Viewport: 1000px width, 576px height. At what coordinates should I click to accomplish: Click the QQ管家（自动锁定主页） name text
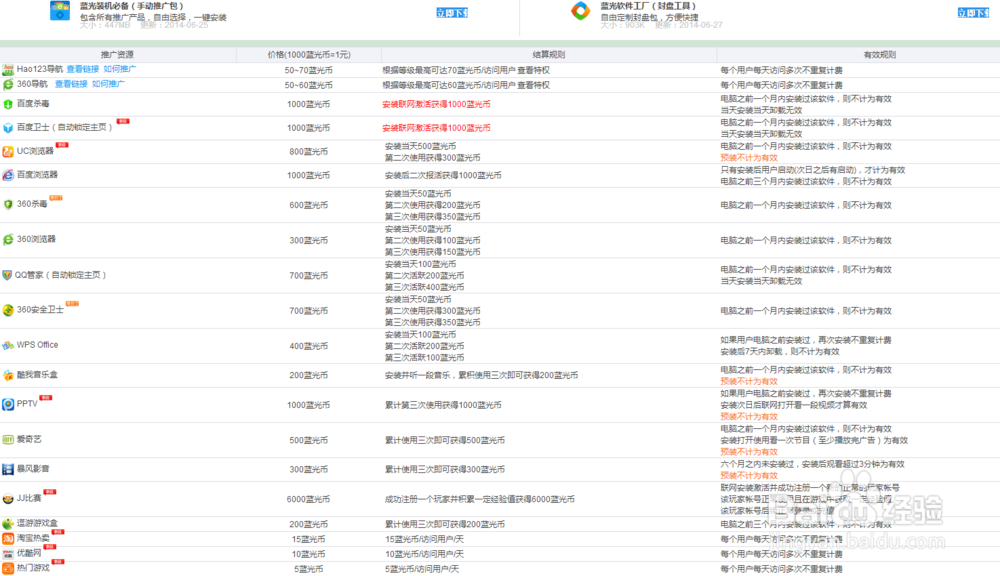click(x=61, y=275)
